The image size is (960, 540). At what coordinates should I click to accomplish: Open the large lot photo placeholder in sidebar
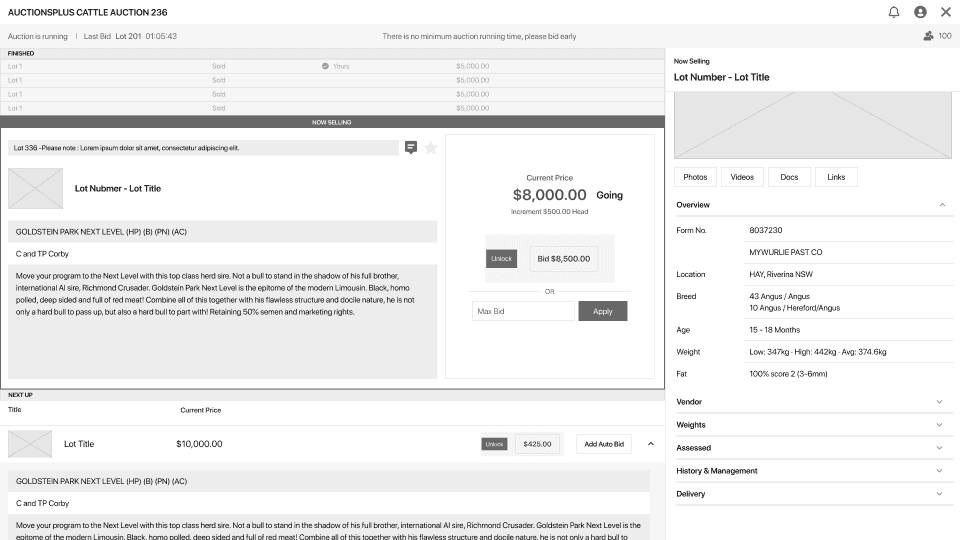click(812, 126)
